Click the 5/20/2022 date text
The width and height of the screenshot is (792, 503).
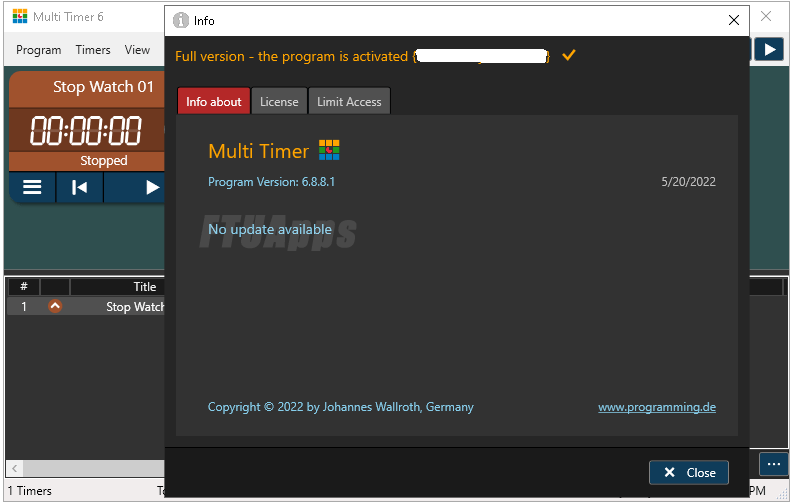[688, 182]
